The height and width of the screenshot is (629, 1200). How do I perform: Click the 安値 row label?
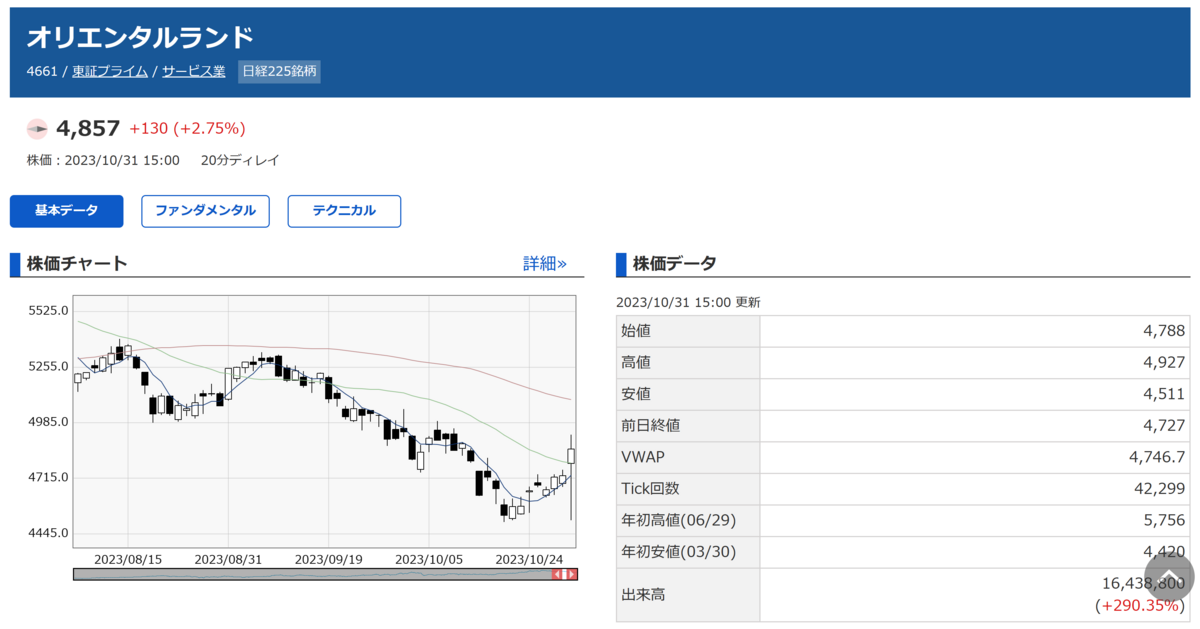click(636, 394)
